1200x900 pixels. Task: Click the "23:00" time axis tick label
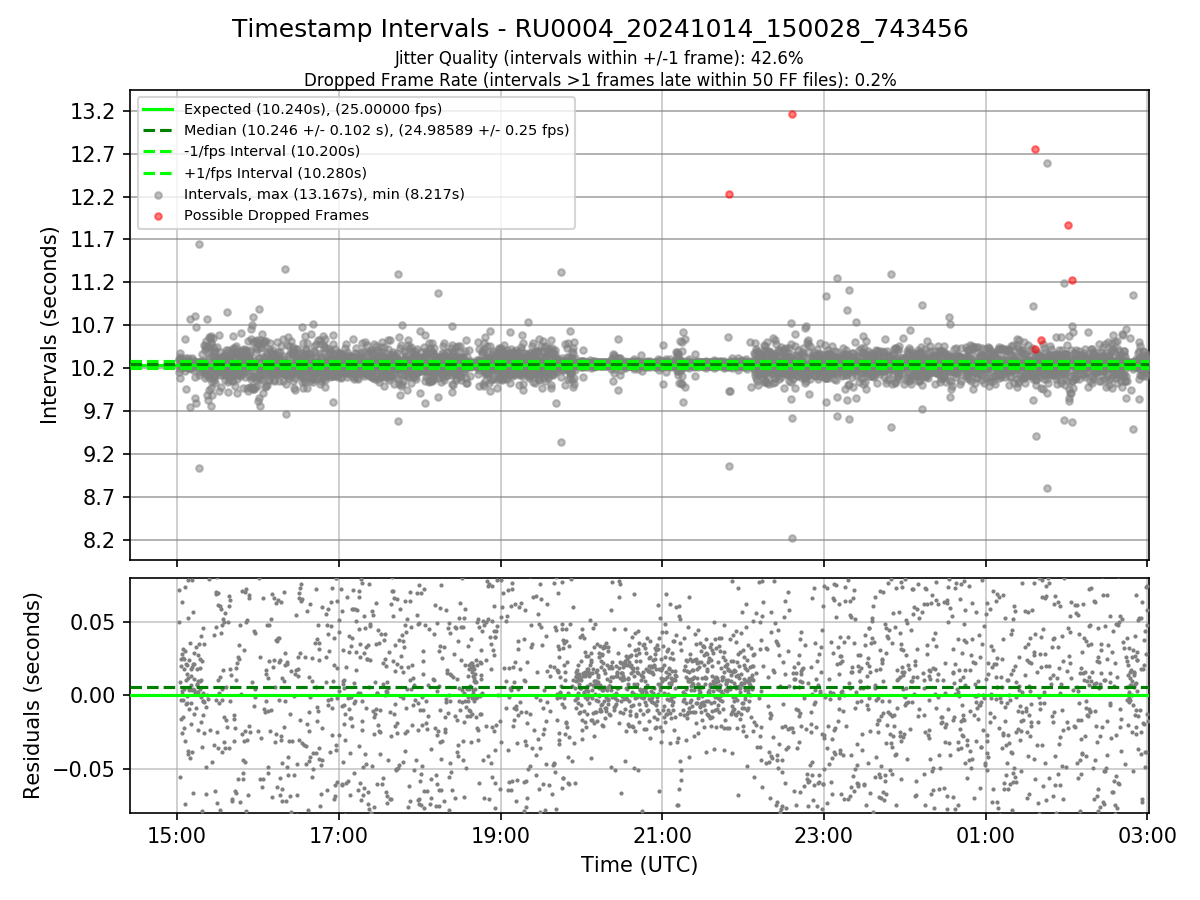tap(824, 834)
